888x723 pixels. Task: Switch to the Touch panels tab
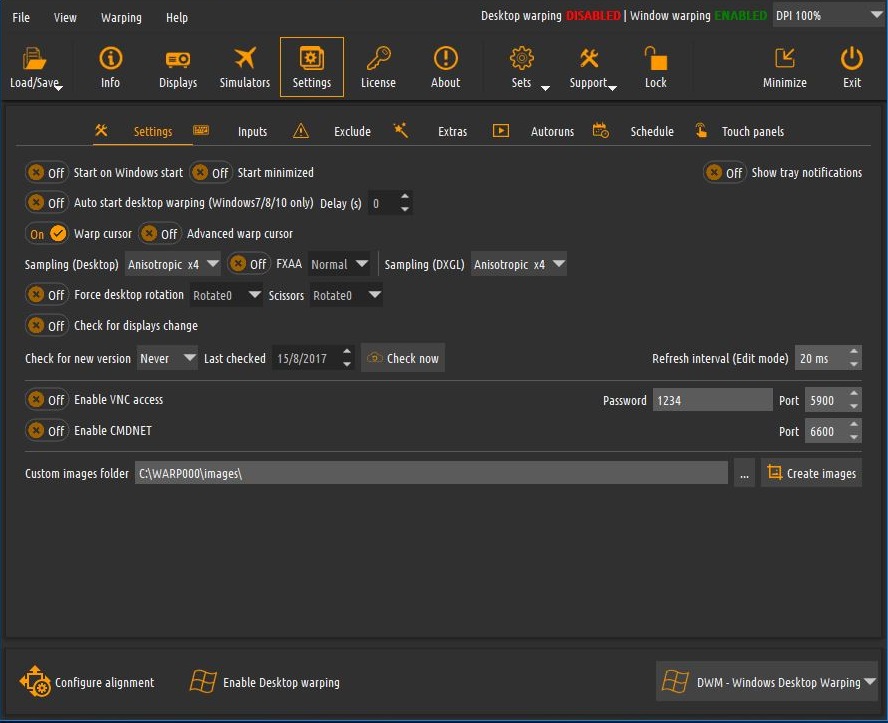click(x=753, y=131)
